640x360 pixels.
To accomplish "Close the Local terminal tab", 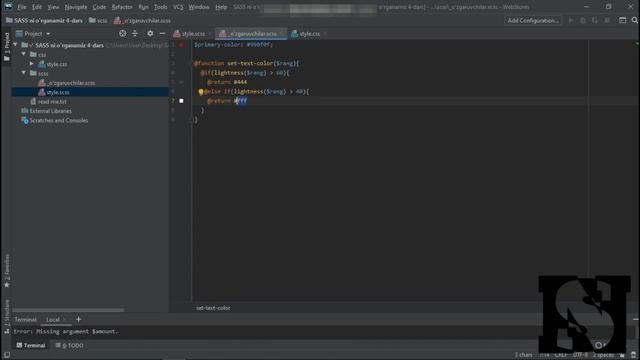I will [x=64, y=320].
